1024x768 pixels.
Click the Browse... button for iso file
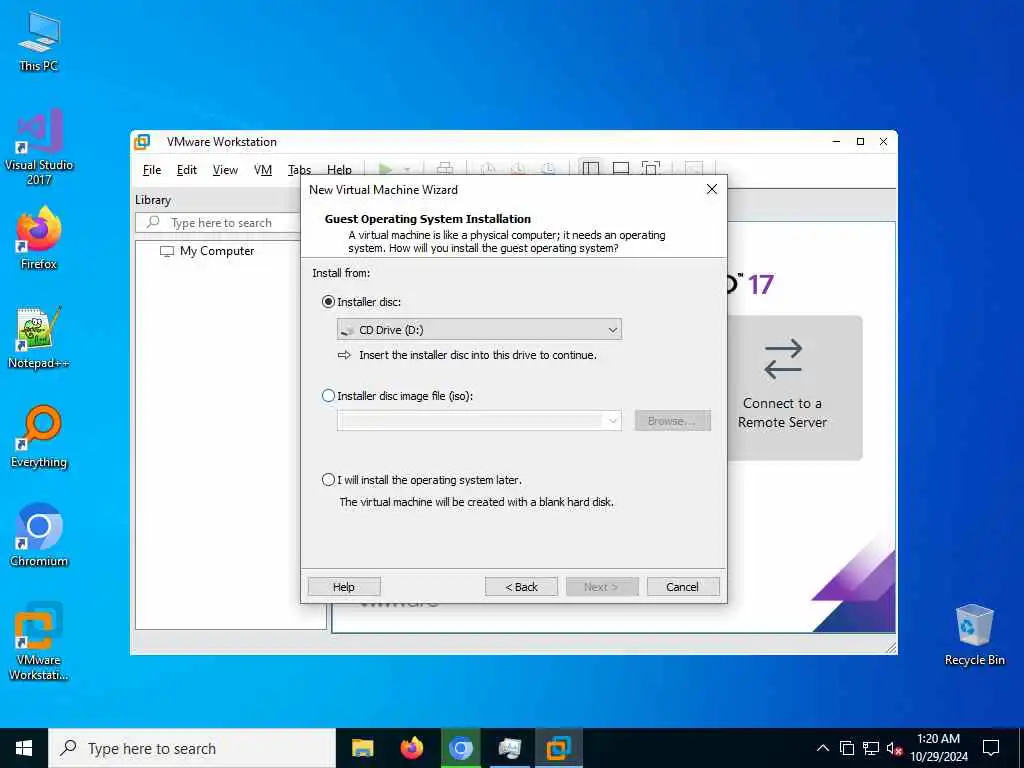[672, 421]
